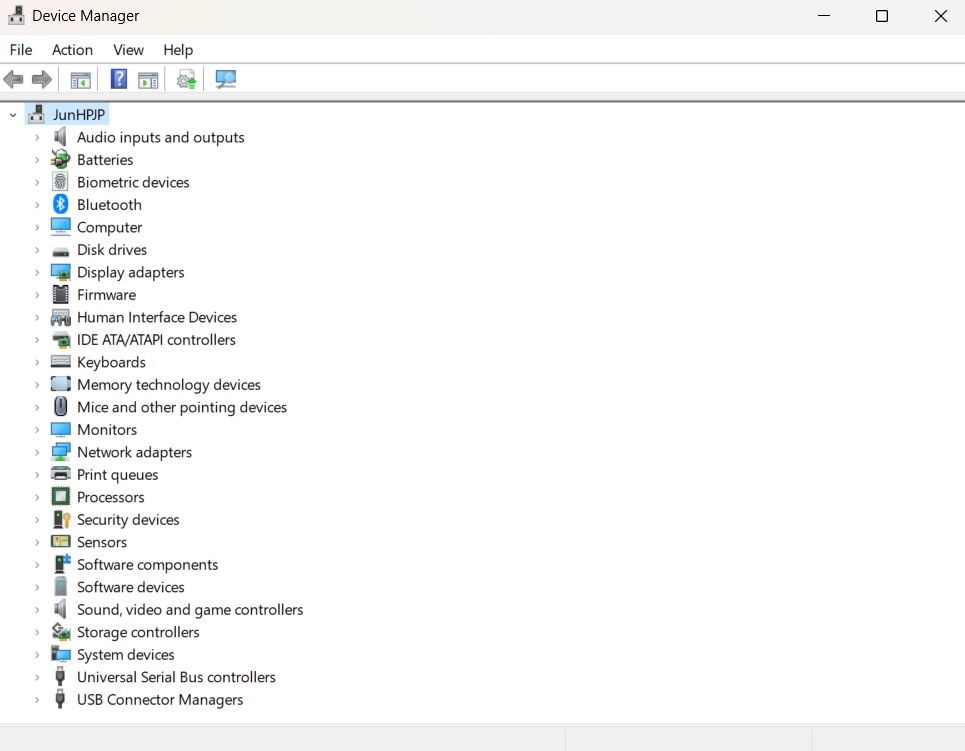Screen dimensions: 965x751
Task: Click the Batteries category icon
Action: (x=59, y=159)
